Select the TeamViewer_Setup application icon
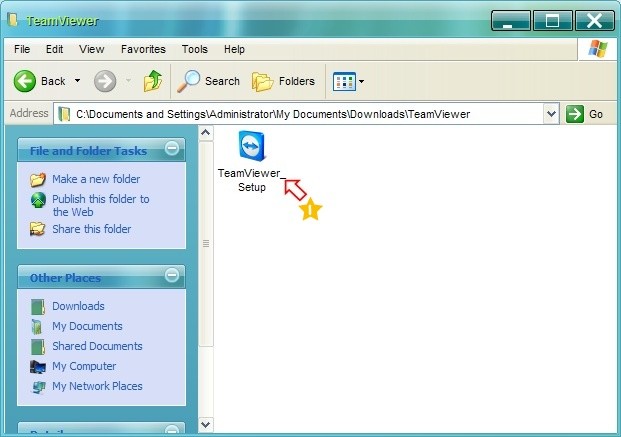The height and width of the screenshot is (437, 621). coord(252,146)
